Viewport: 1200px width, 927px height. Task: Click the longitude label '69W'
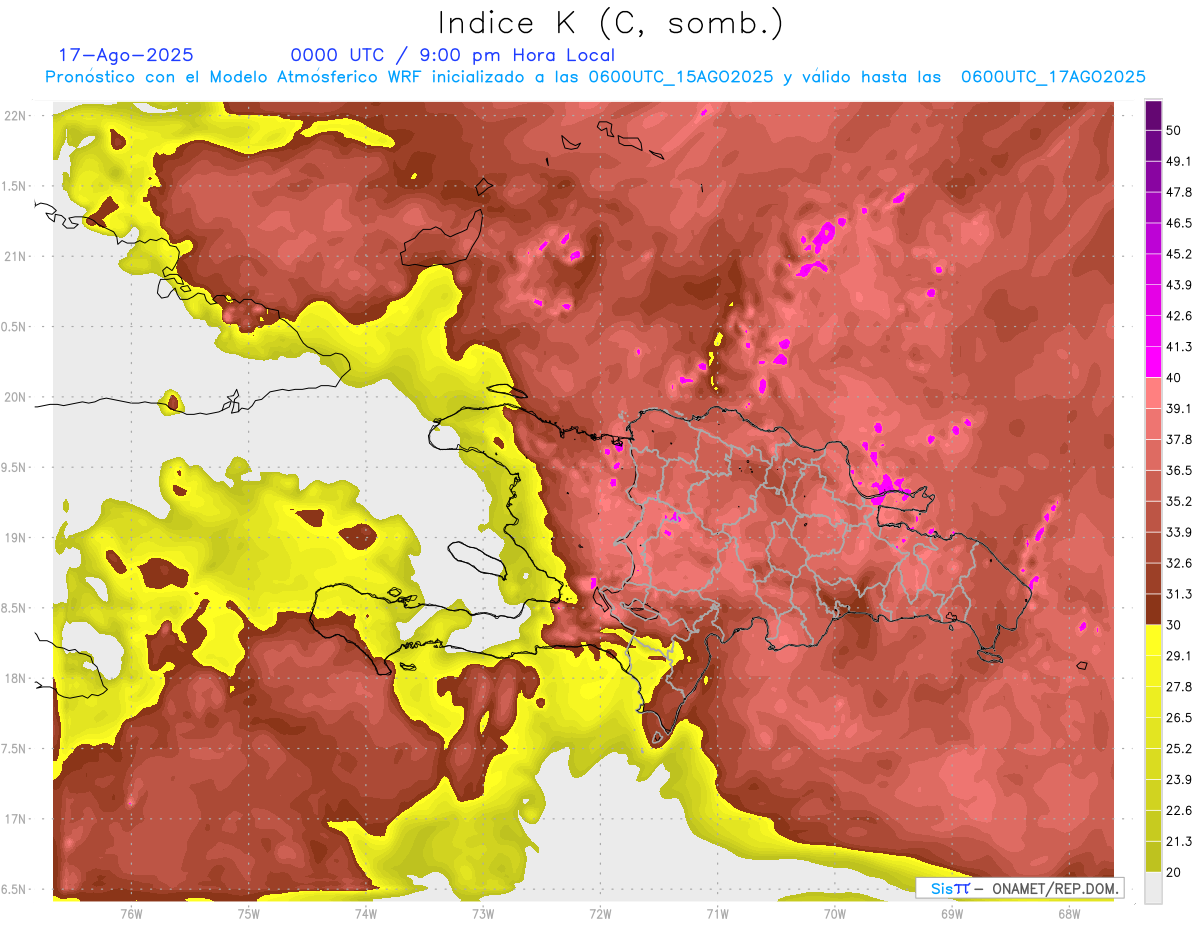tap(952, 914)
